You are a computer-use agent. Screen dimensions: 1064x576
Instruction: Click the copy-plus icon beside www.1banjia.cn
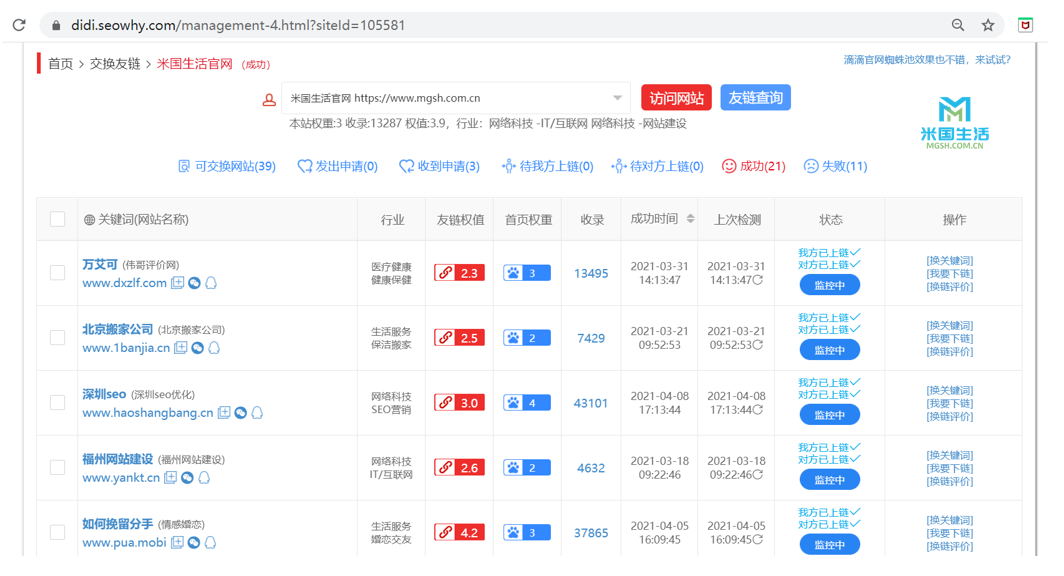[180, 348]
